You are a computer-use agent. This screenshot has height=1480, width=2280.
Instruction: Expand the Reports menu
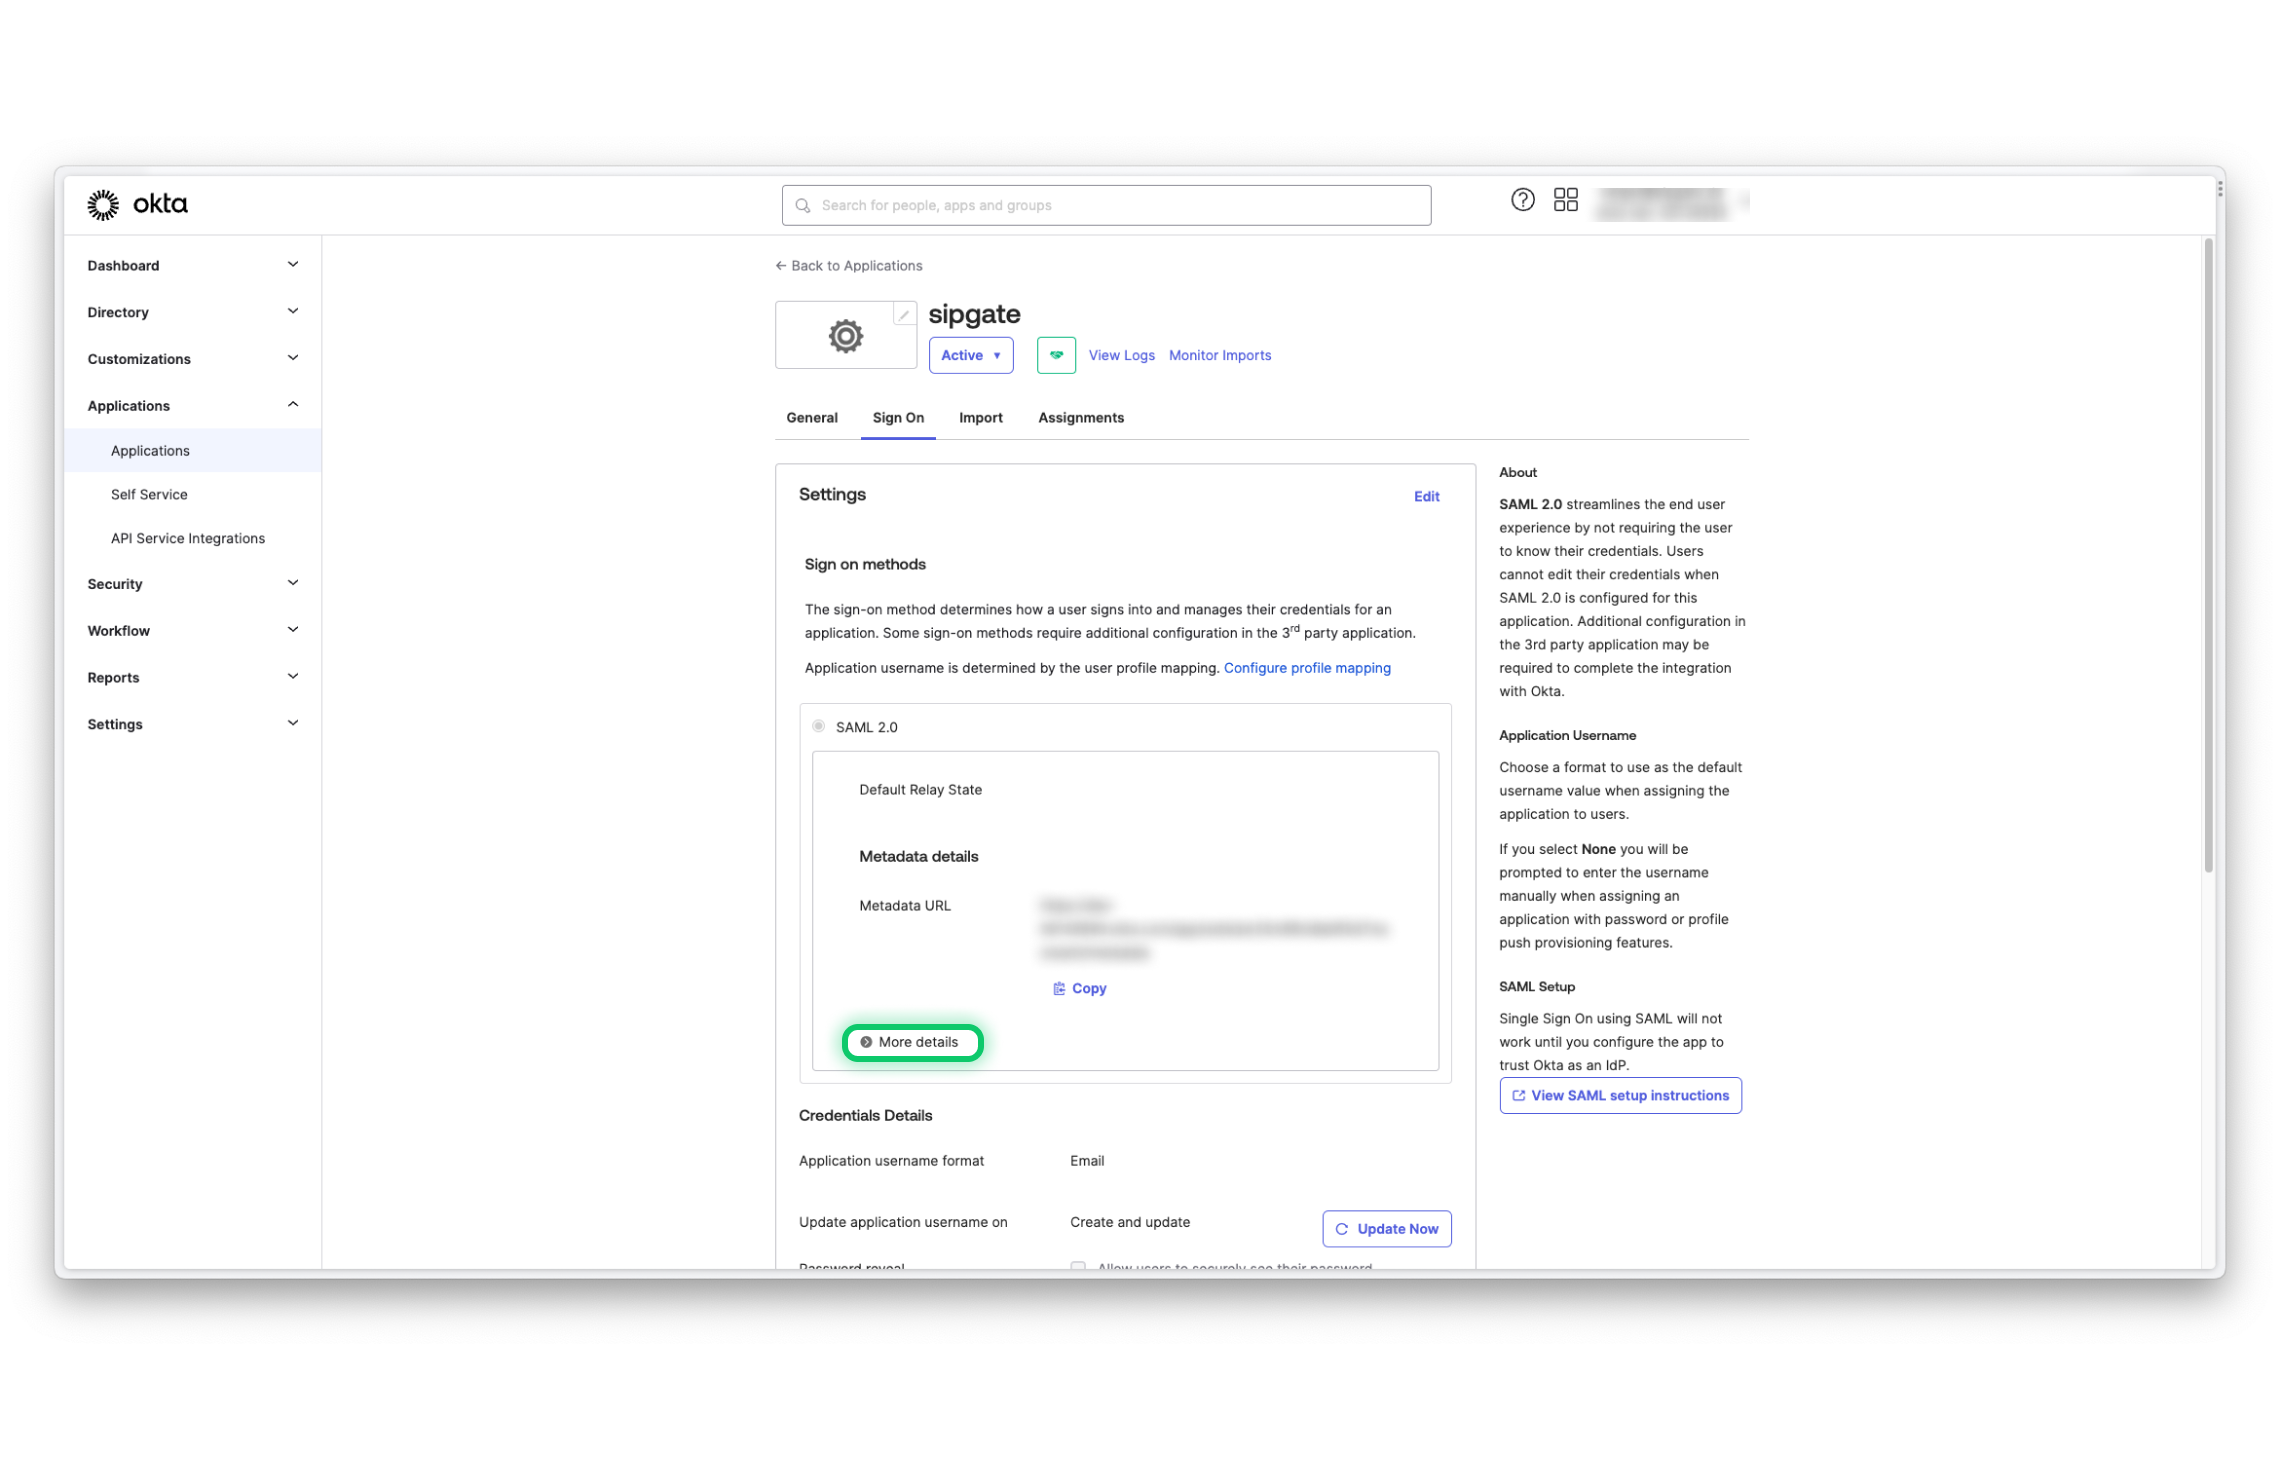pos(192,677)
